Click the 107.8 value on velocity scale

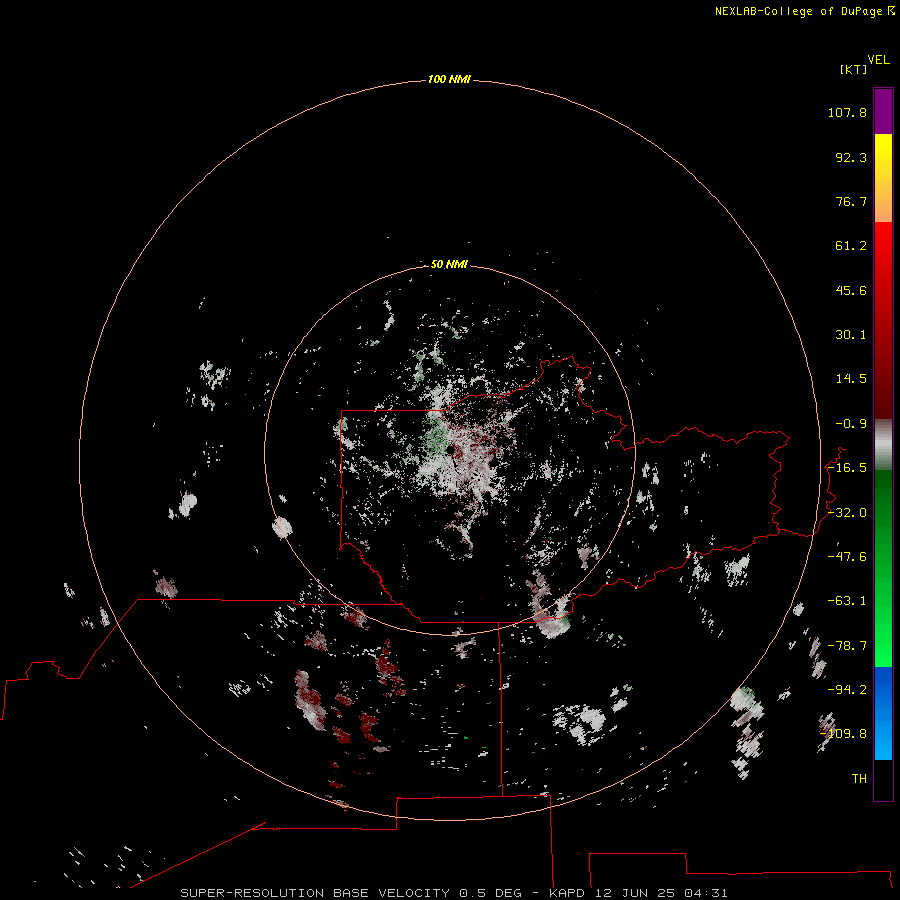[847, 112]
